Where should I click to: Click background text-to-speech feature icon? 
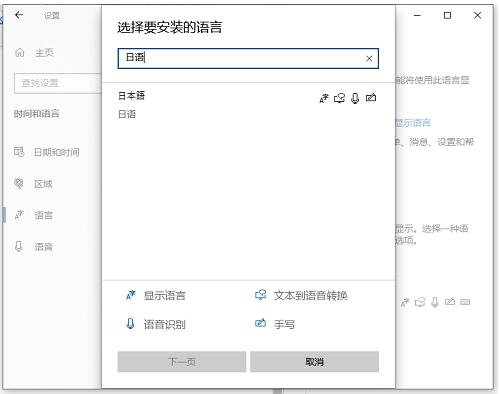tap(420, 302)
